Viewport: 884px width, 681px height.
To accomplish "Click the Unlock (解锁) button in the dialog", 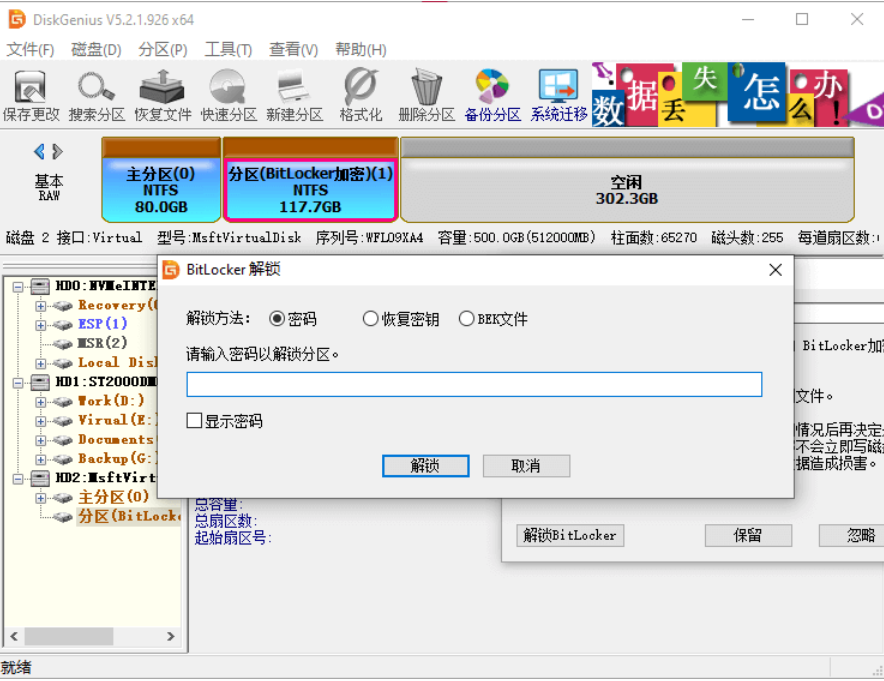I will pos(426,466).
